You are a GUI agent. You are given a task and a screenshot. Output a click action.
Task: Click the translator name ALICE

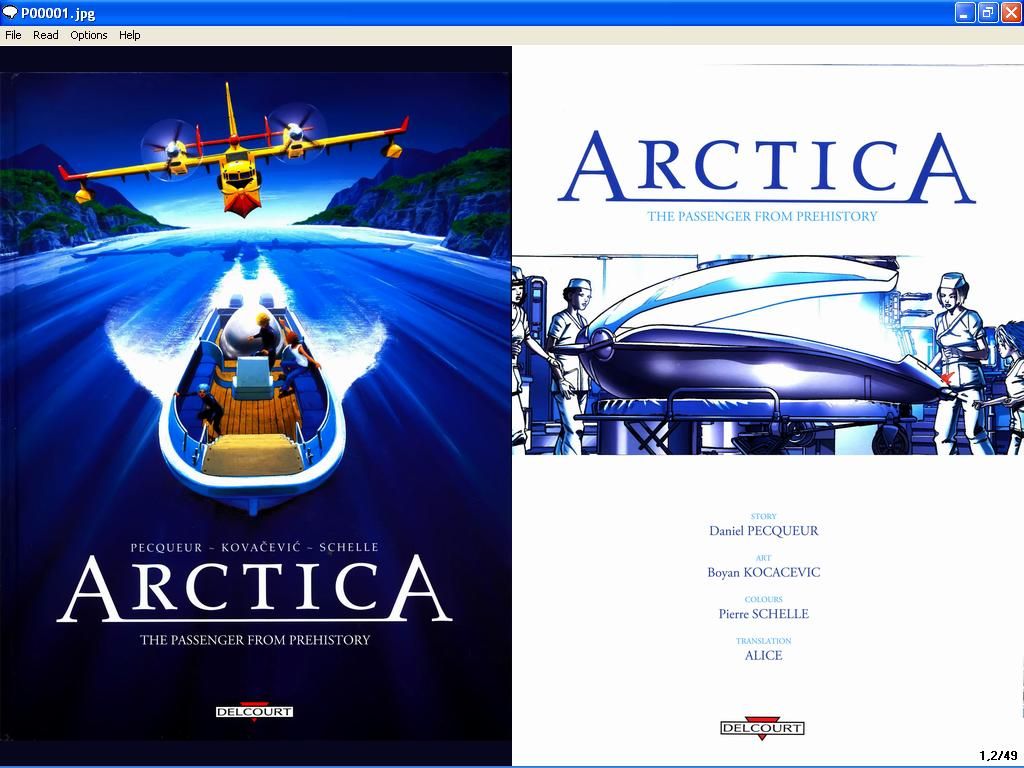tap(763, 656)
